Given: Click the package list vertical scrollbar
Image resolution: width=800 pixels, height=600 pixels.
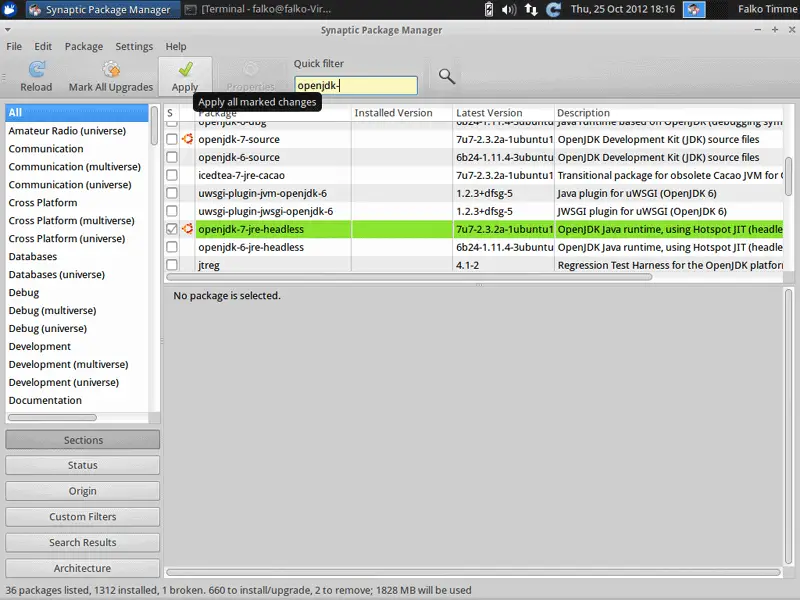Looking at the screenshot, I should (x=788, y=176).
